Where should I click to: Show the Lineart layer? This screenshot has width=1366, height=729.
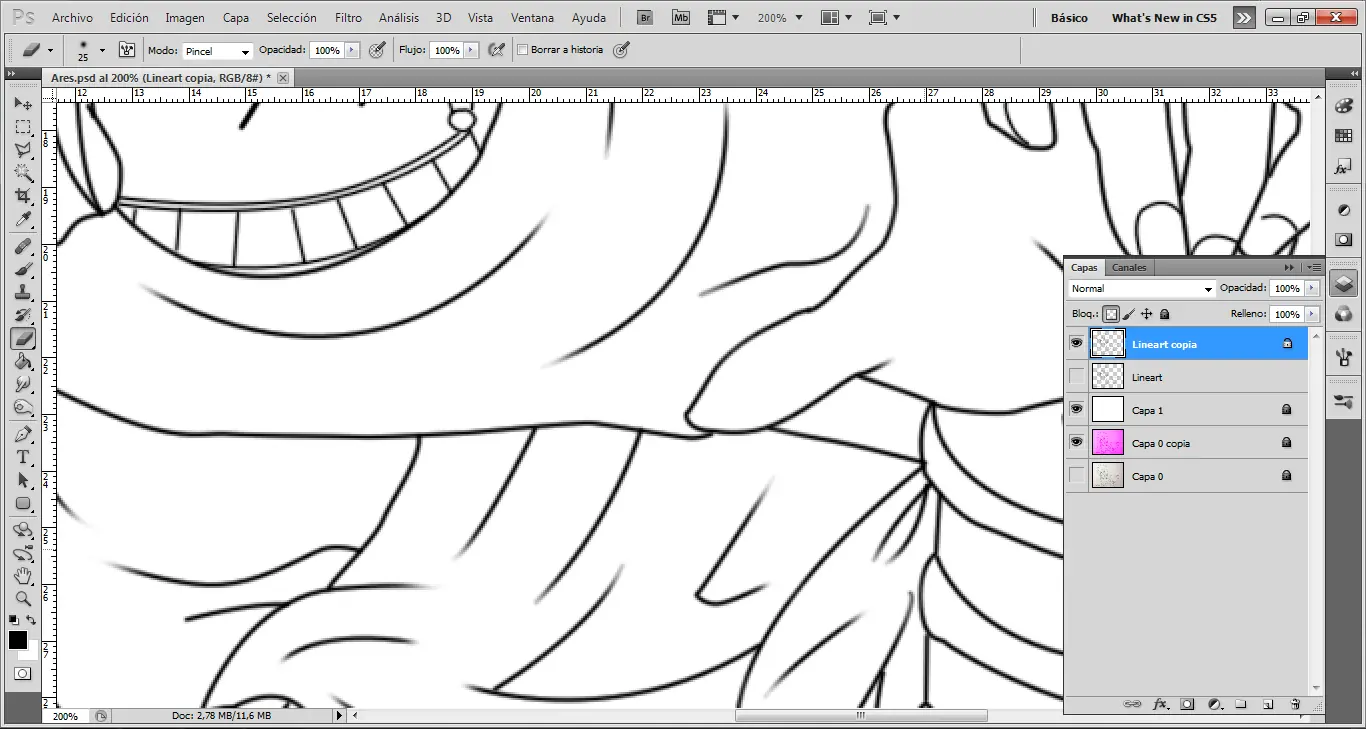[1077, 377]
